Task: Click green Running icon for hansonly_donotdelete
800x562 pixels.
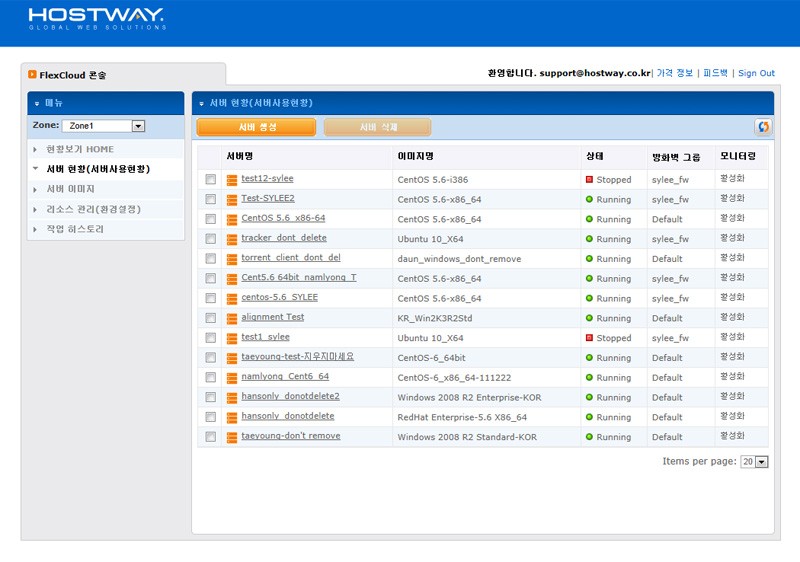Action: click(x=589, y=417)
